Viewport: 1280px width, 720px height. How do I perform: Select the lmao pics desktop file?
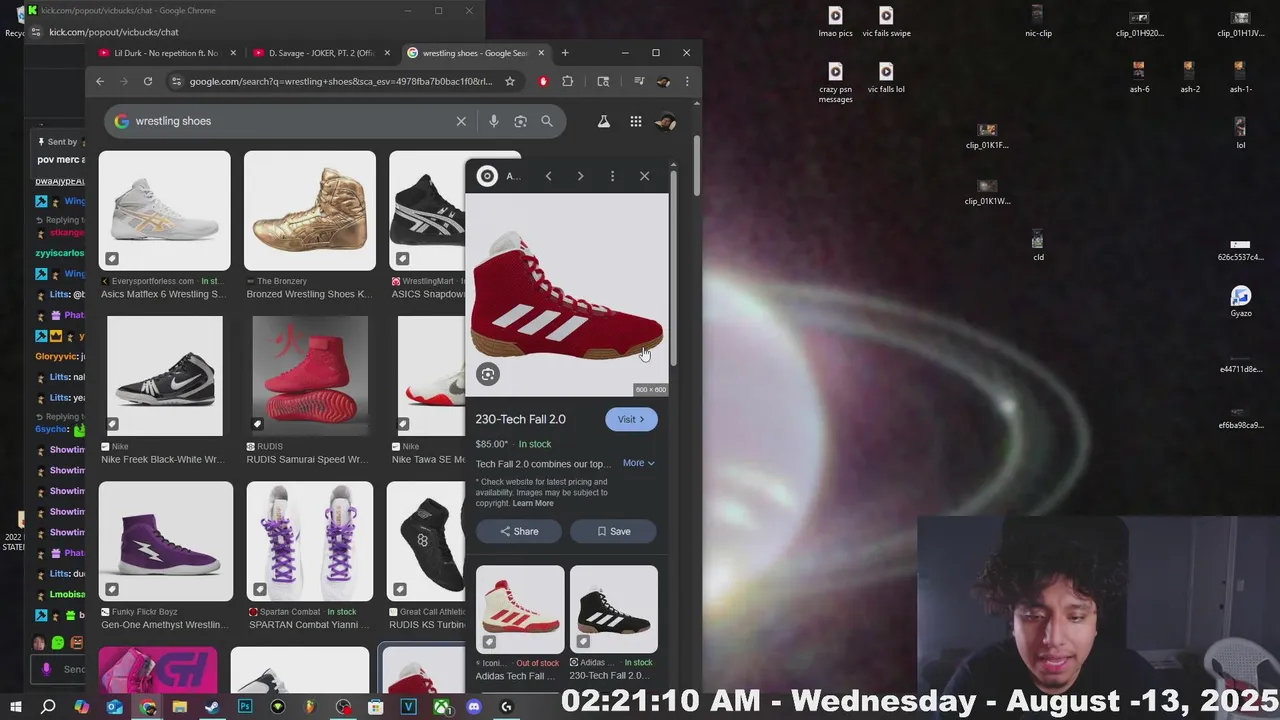click(x=836, y=21)
